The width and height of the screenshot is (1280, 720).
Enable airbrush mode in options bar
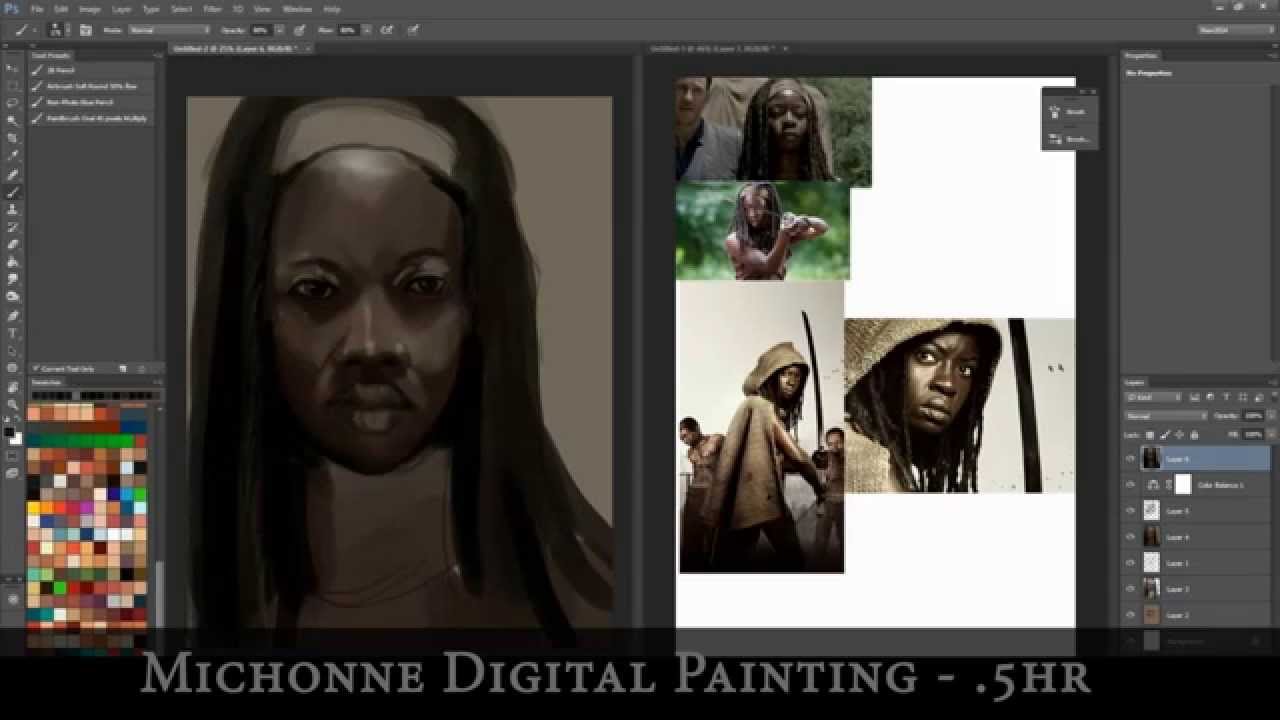(386, 30)
